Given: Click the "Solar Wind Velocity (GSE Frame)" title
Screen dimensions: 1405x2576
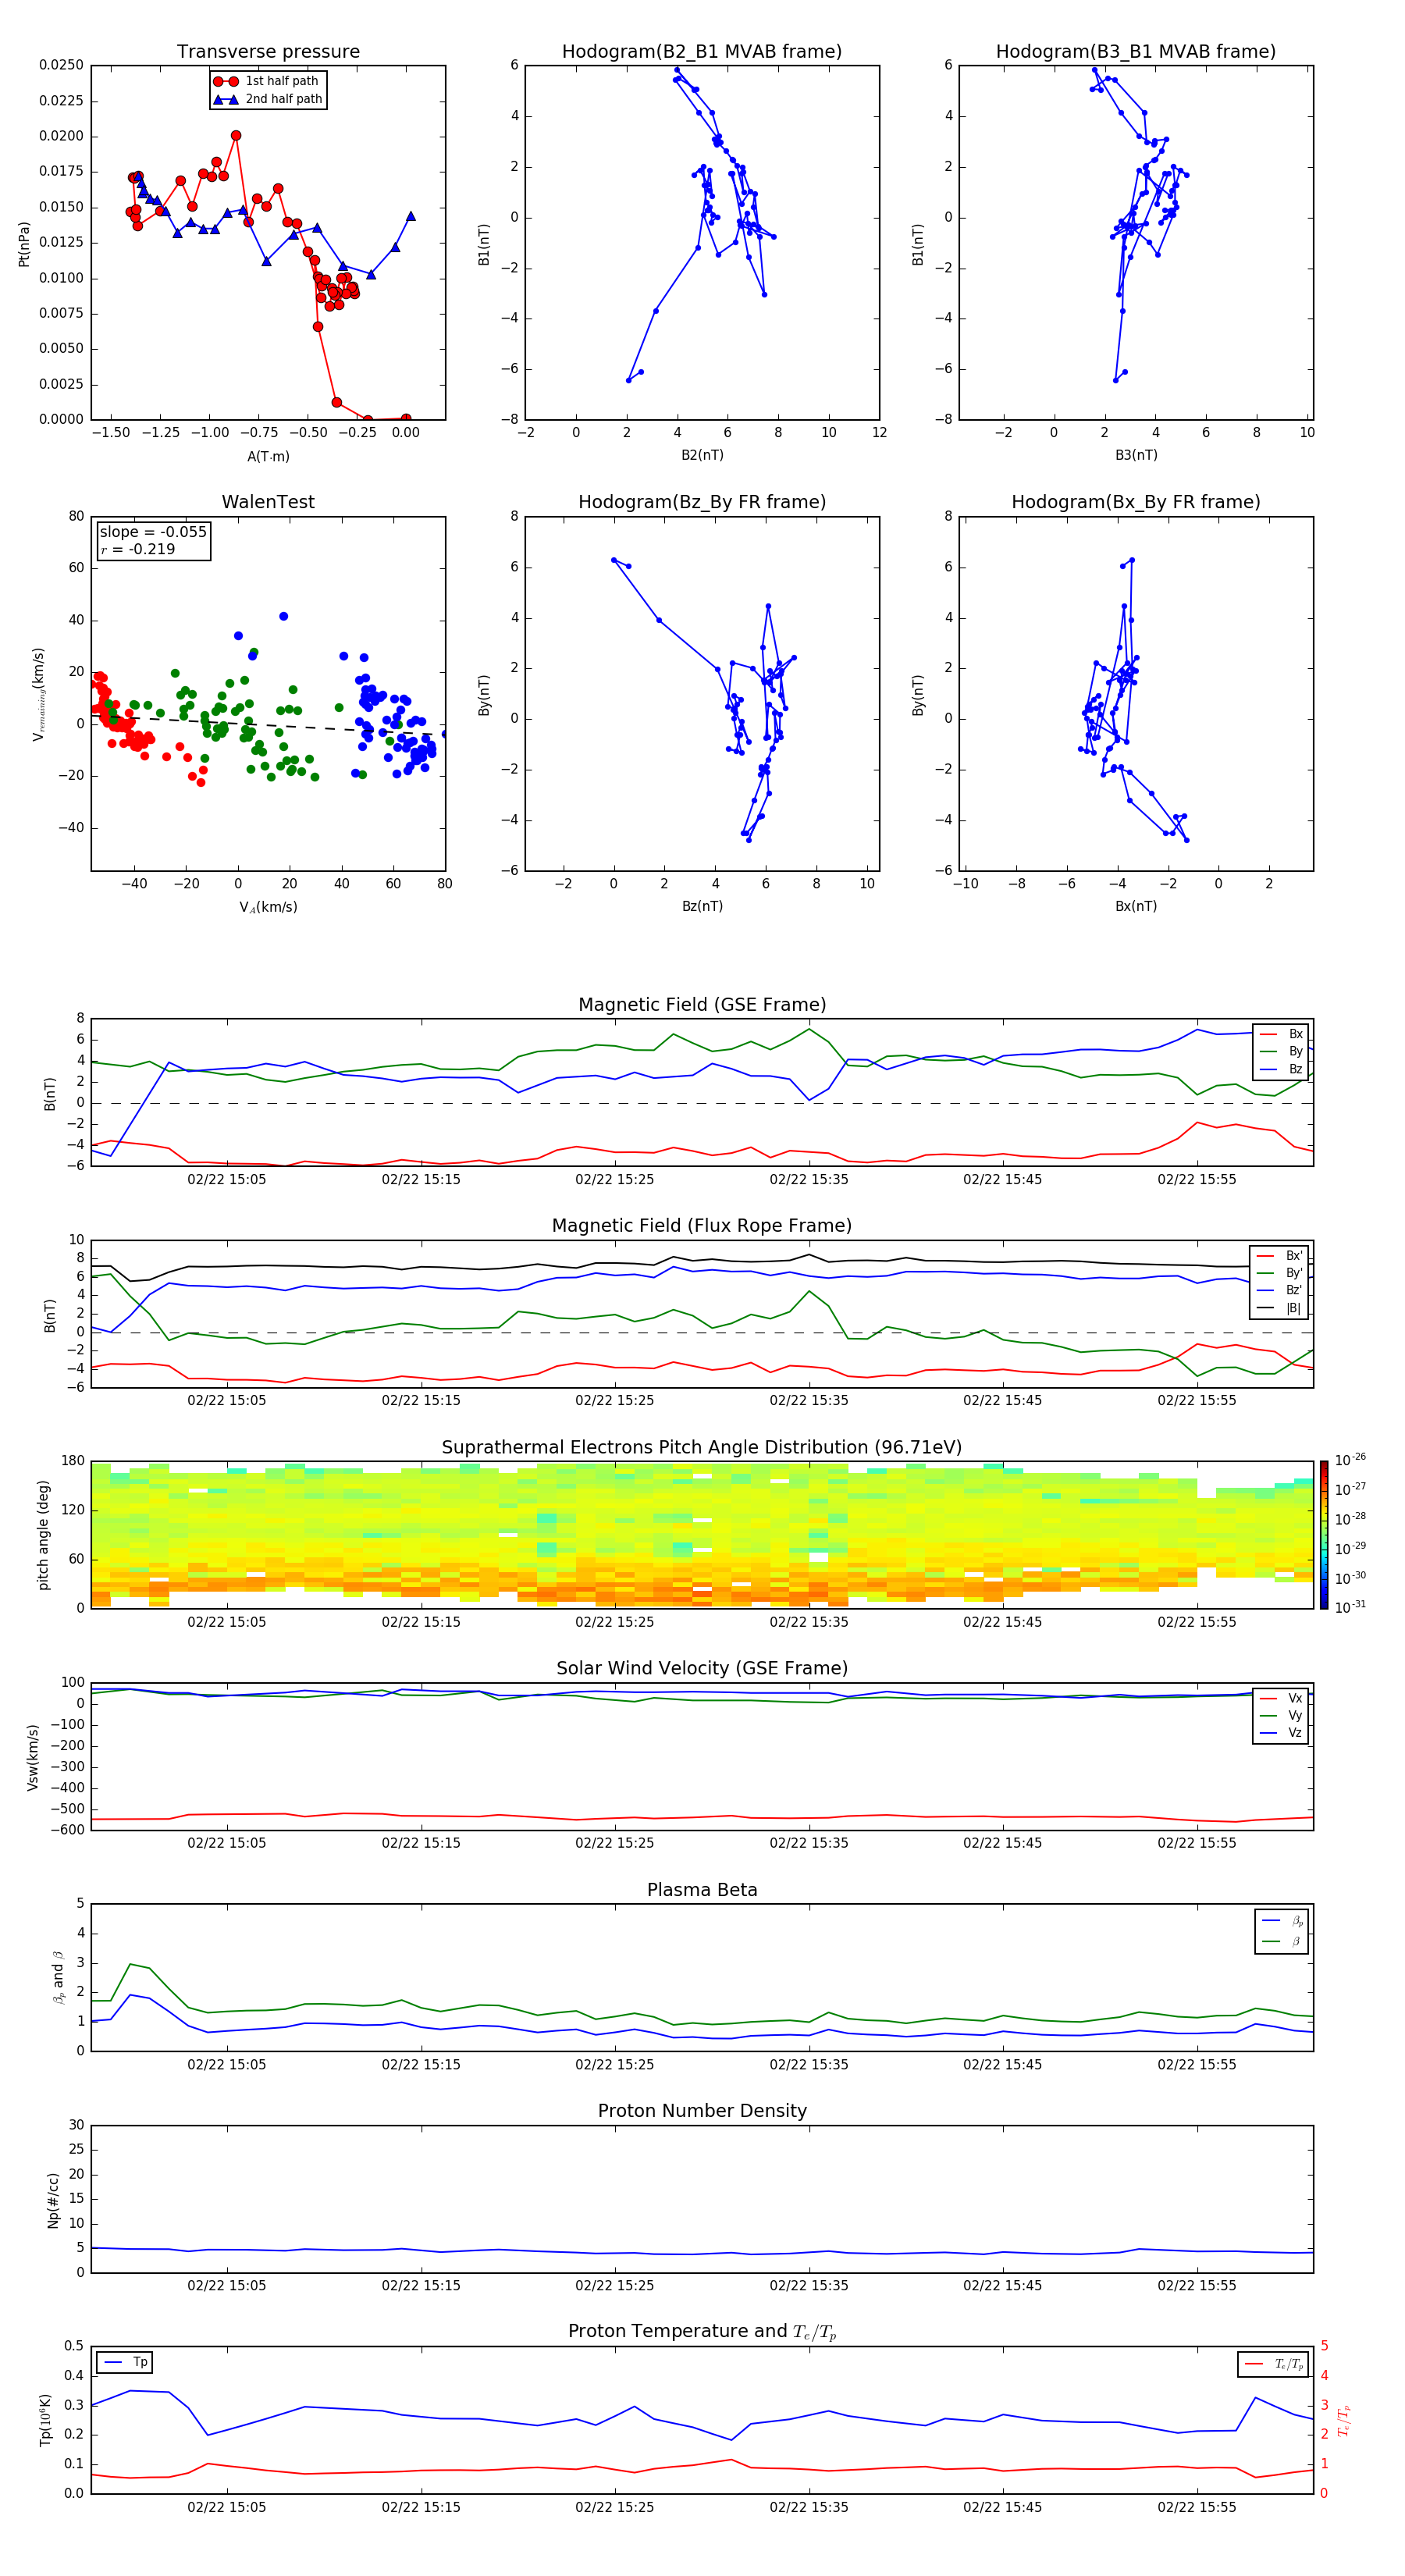Looking at the screenshot, I should (x=702, y=1668).
